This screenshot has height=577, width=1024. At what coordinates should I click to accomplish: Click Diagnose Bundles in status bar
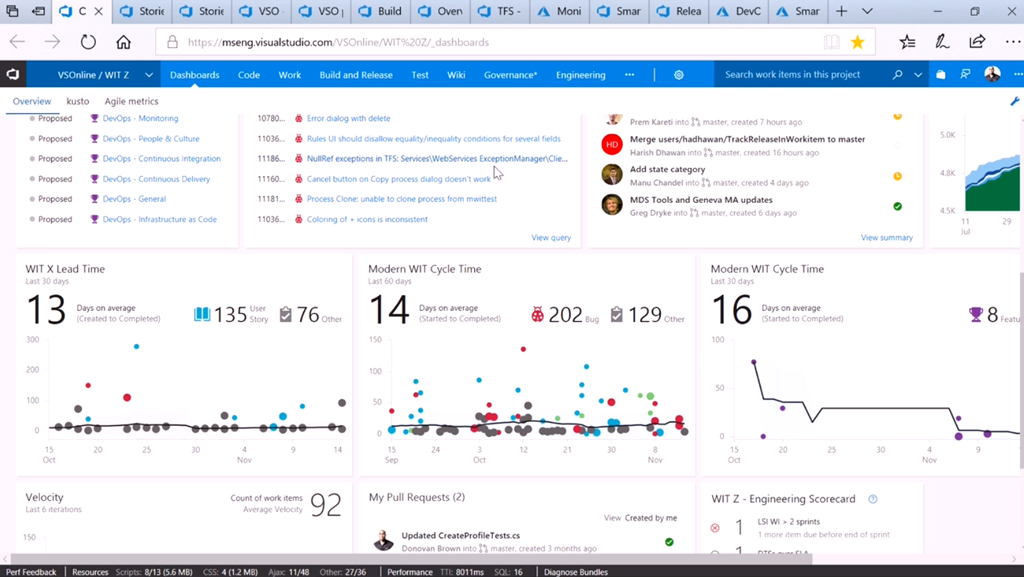575,572
